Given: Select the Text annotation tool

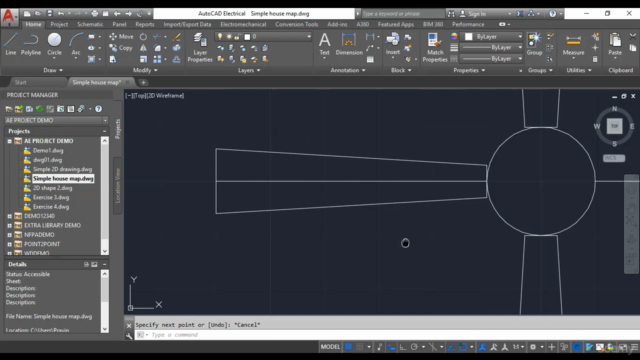Looking at the screenshot, I should click(x=324, y=44).
